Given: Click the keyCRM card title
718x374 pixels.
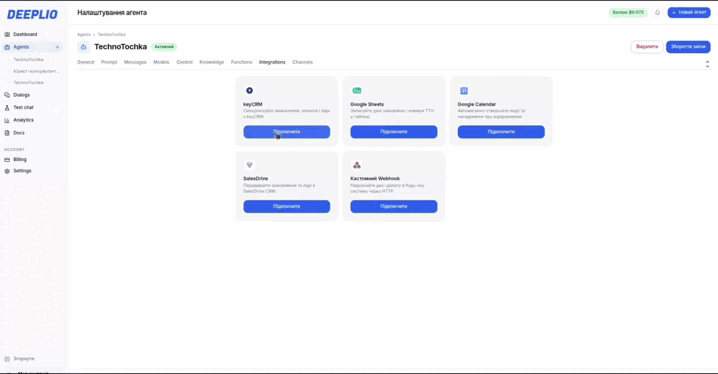Looking at the screenshot, I should tap(253, 104).
